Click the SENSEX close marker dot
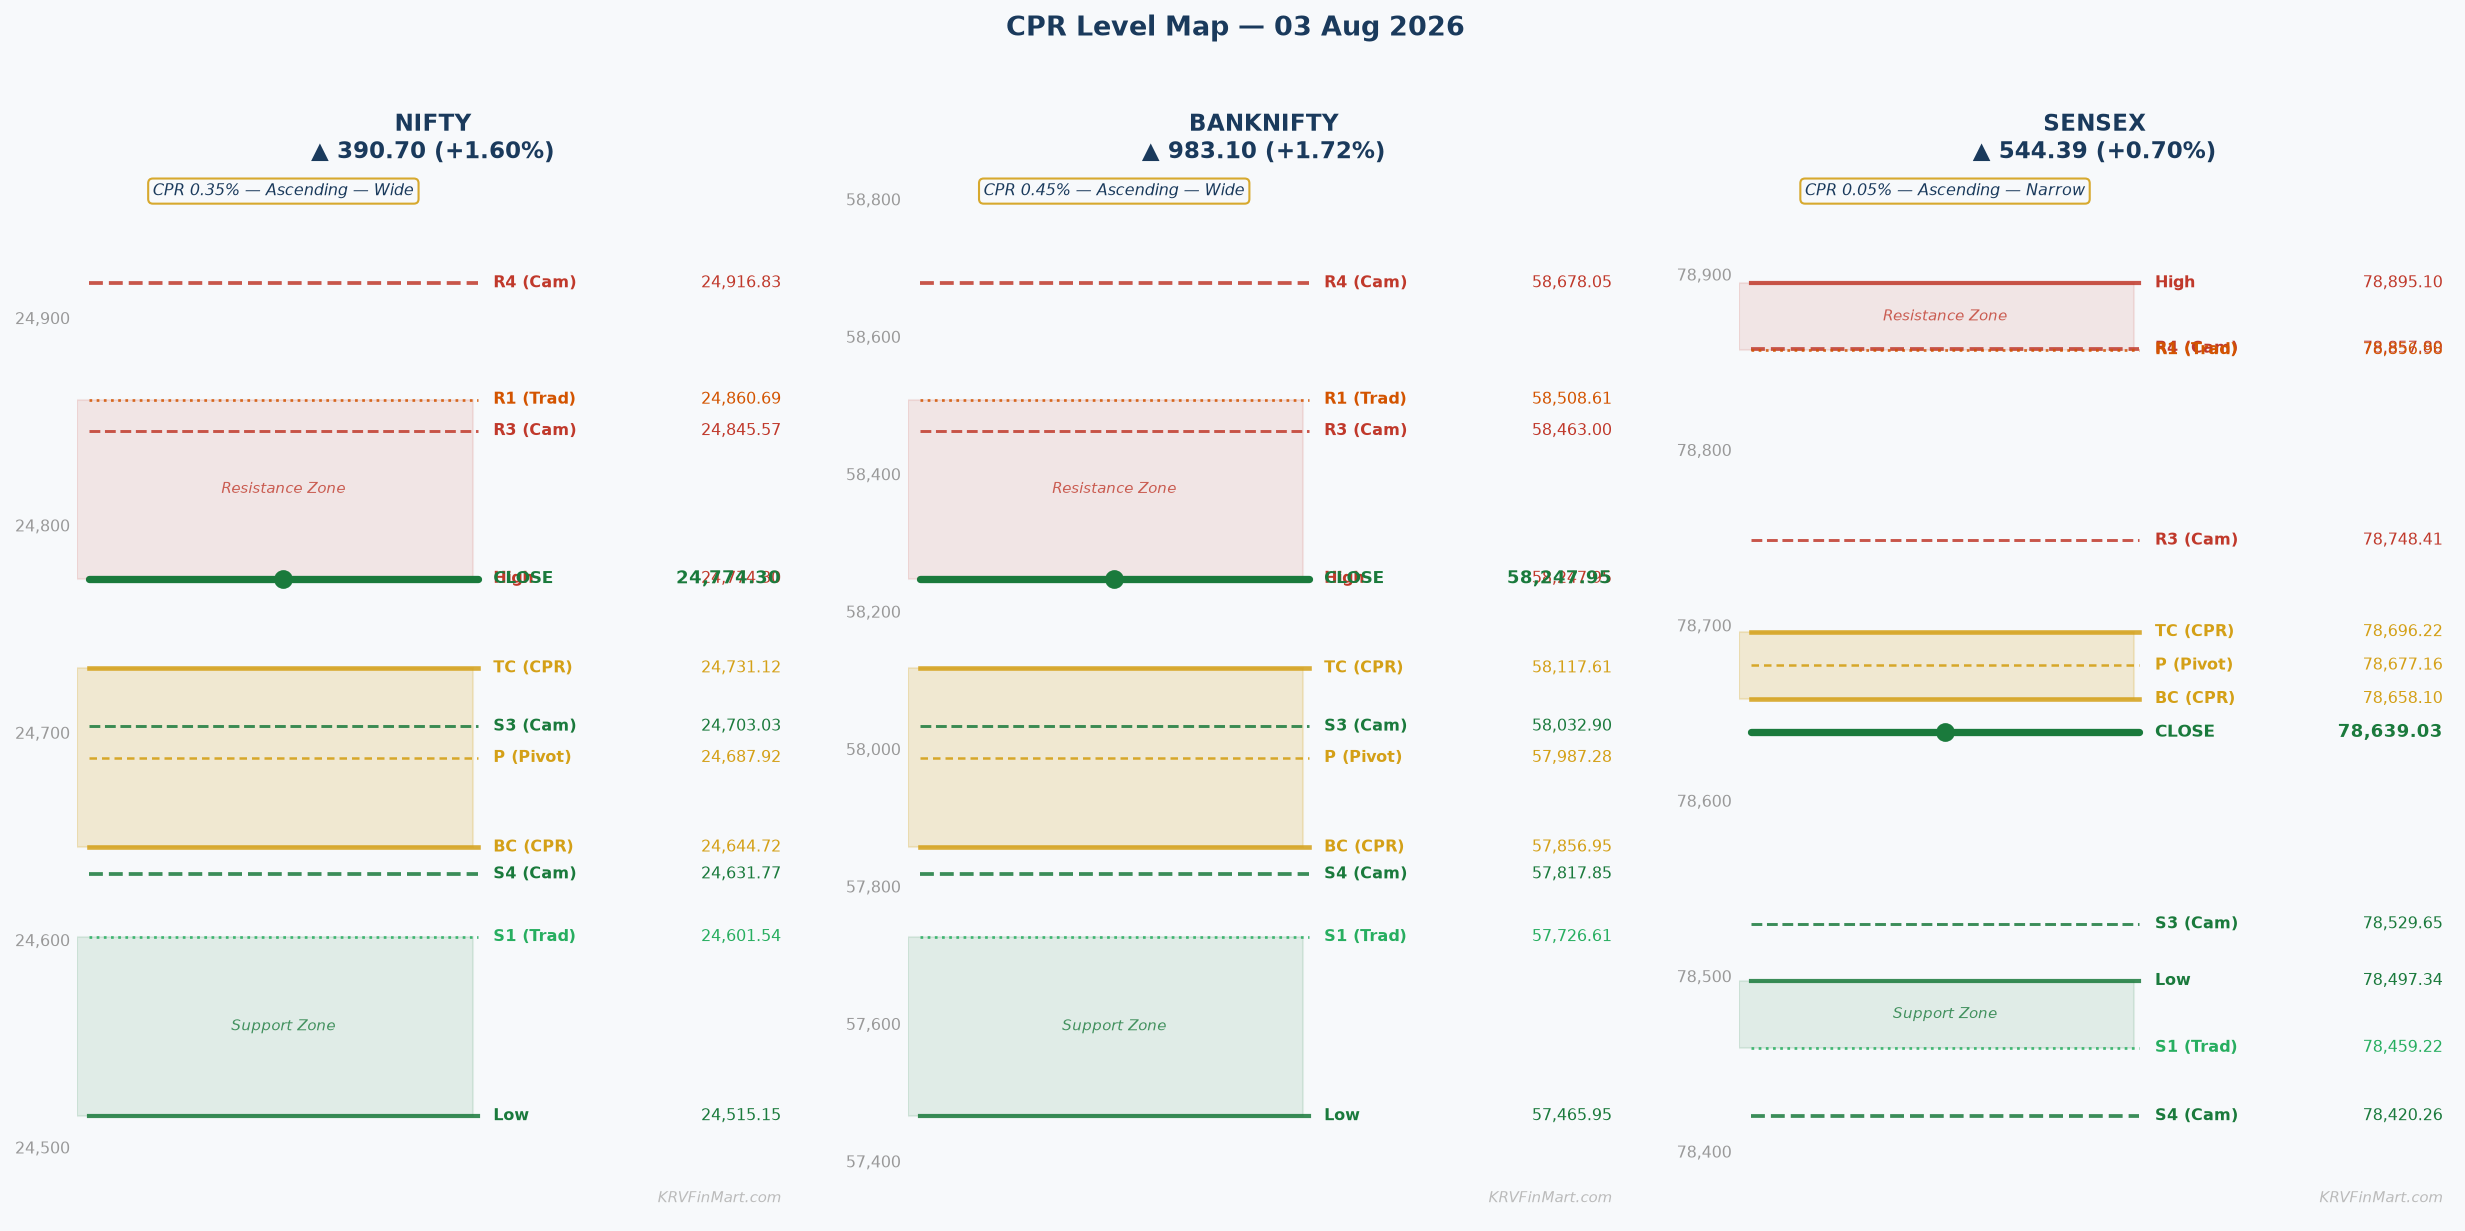This screenshot has height=1231, width=2465. click(x=1945, y=732)
